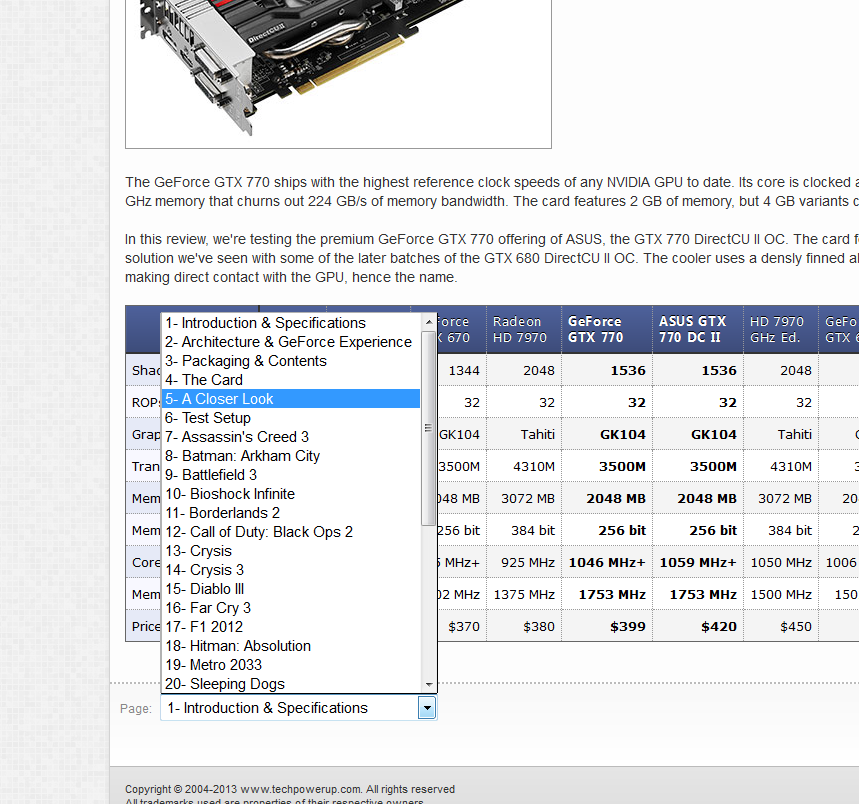Select '16- Far Cry 3' option

click(291, 608)
